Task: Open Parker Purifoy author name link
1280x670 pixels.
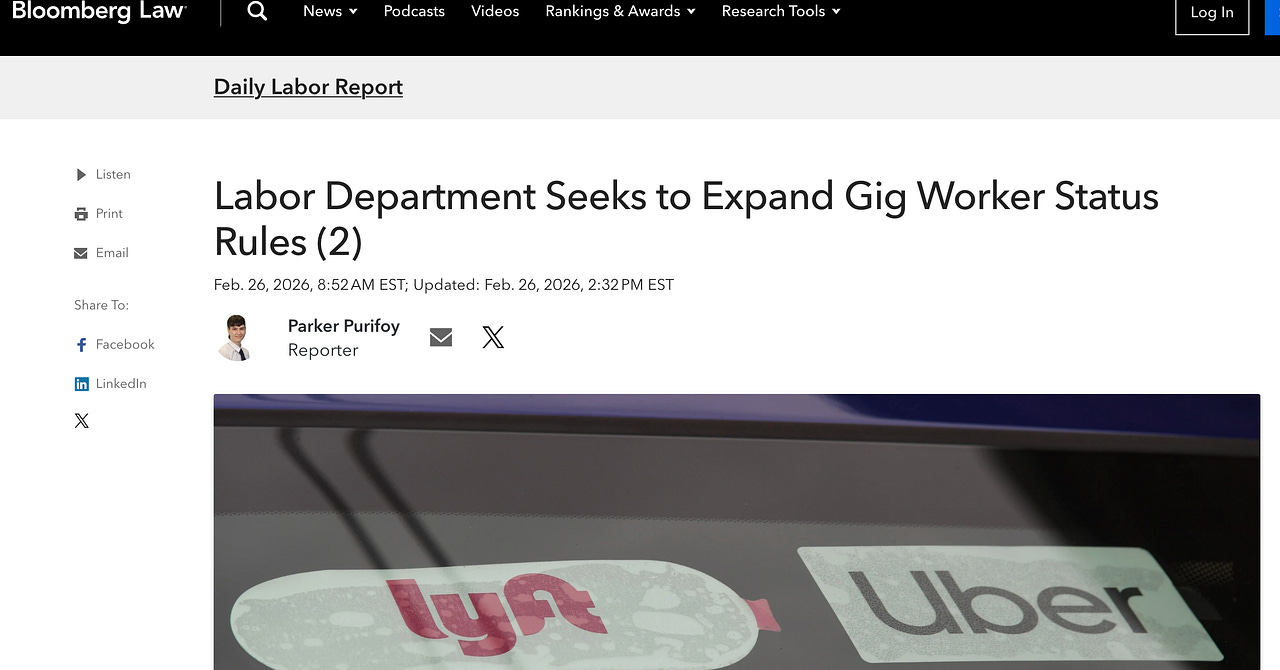Action: pos(344,326)
